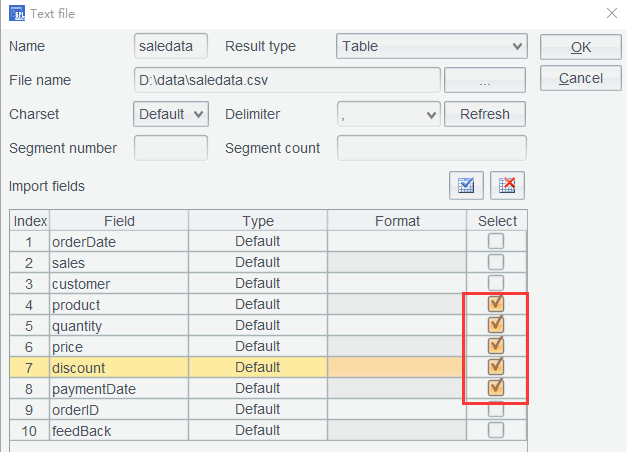Click the deselect all fields icon
The height and width of the screenshot is (452, 627).
[508, 185]
